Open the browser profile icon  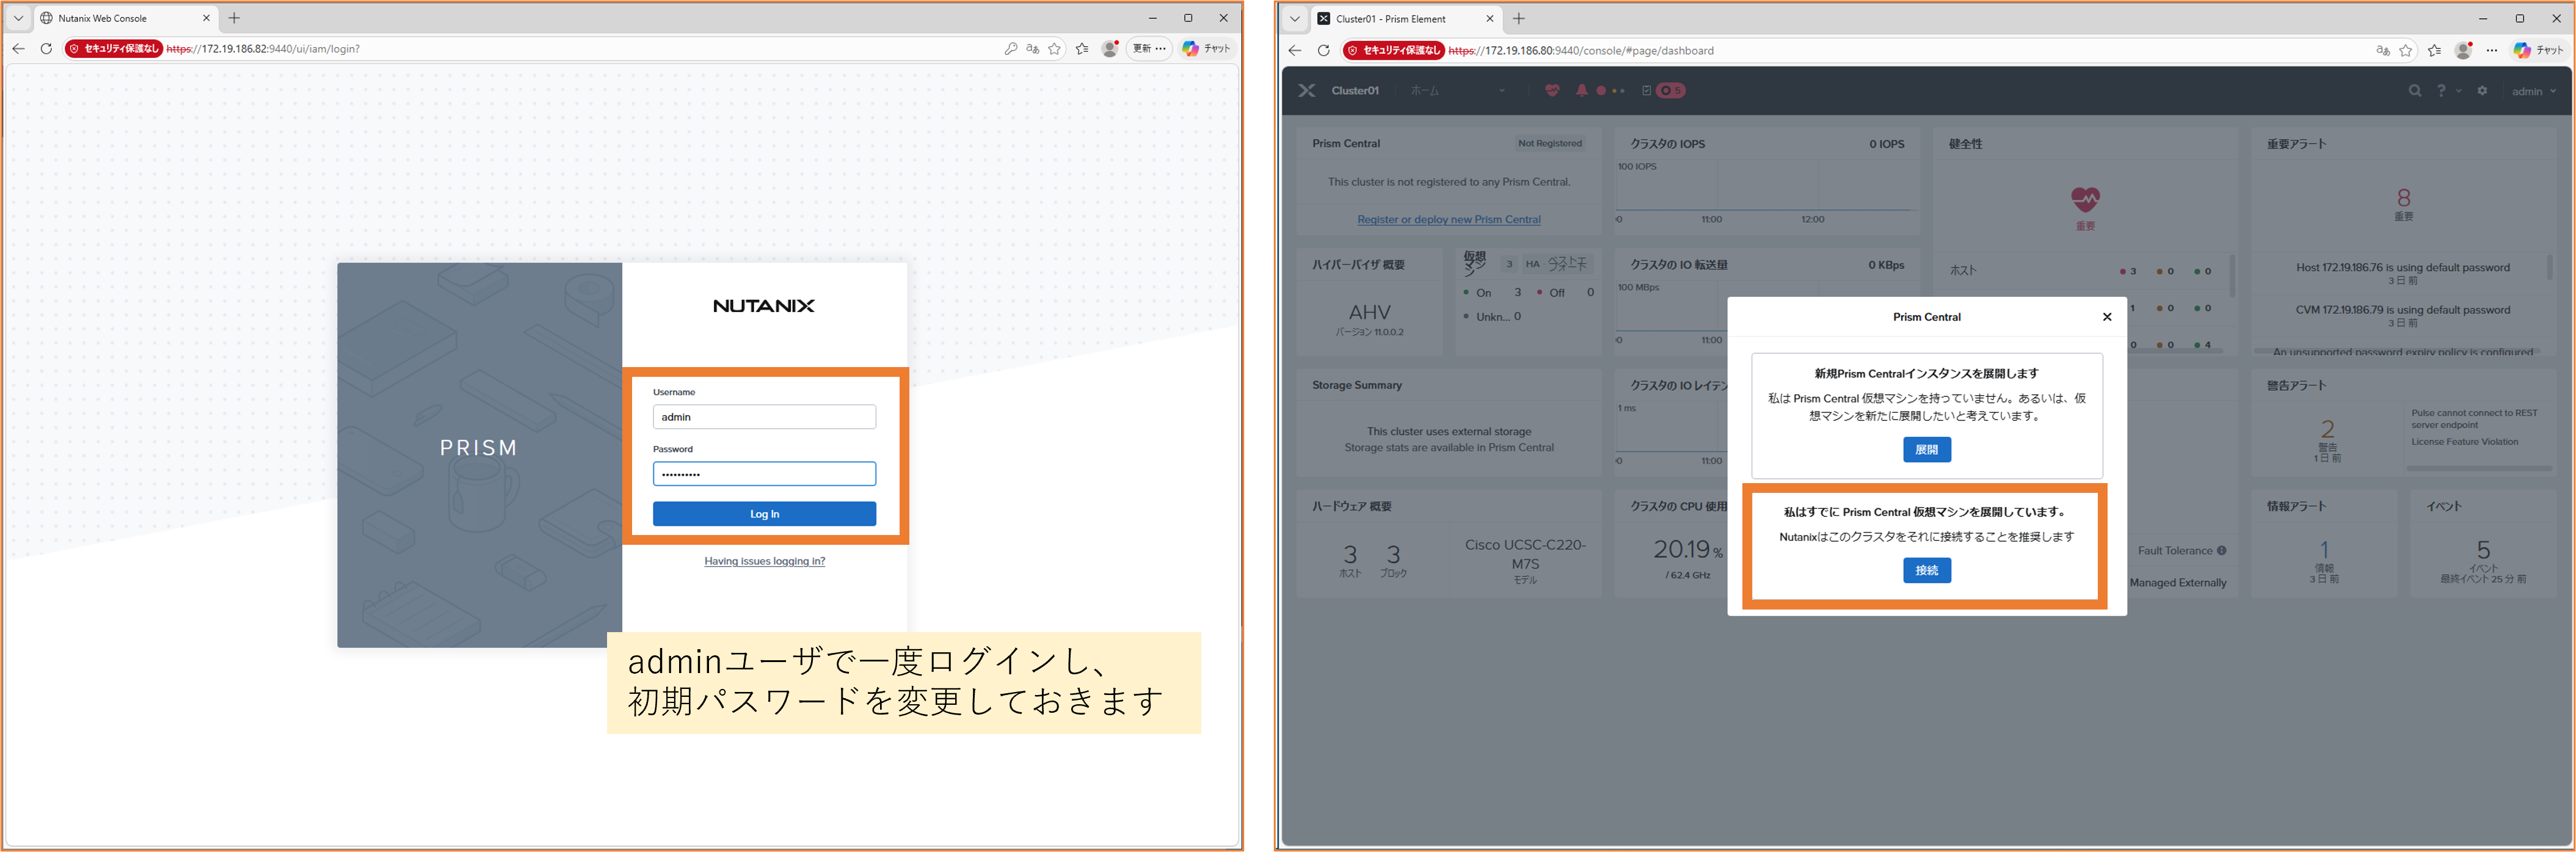[1109, 48]
